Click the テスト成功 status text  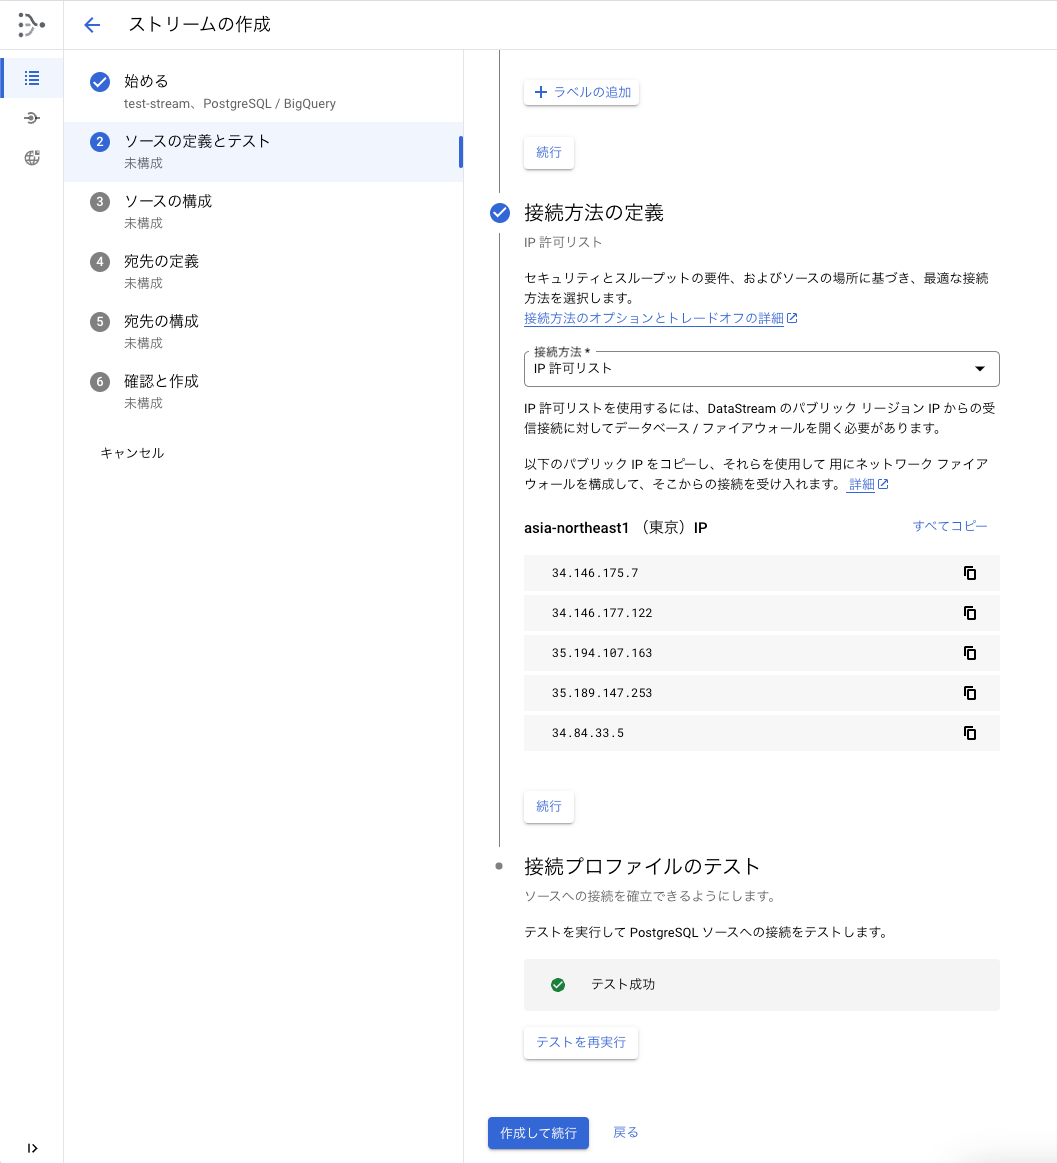622,984
